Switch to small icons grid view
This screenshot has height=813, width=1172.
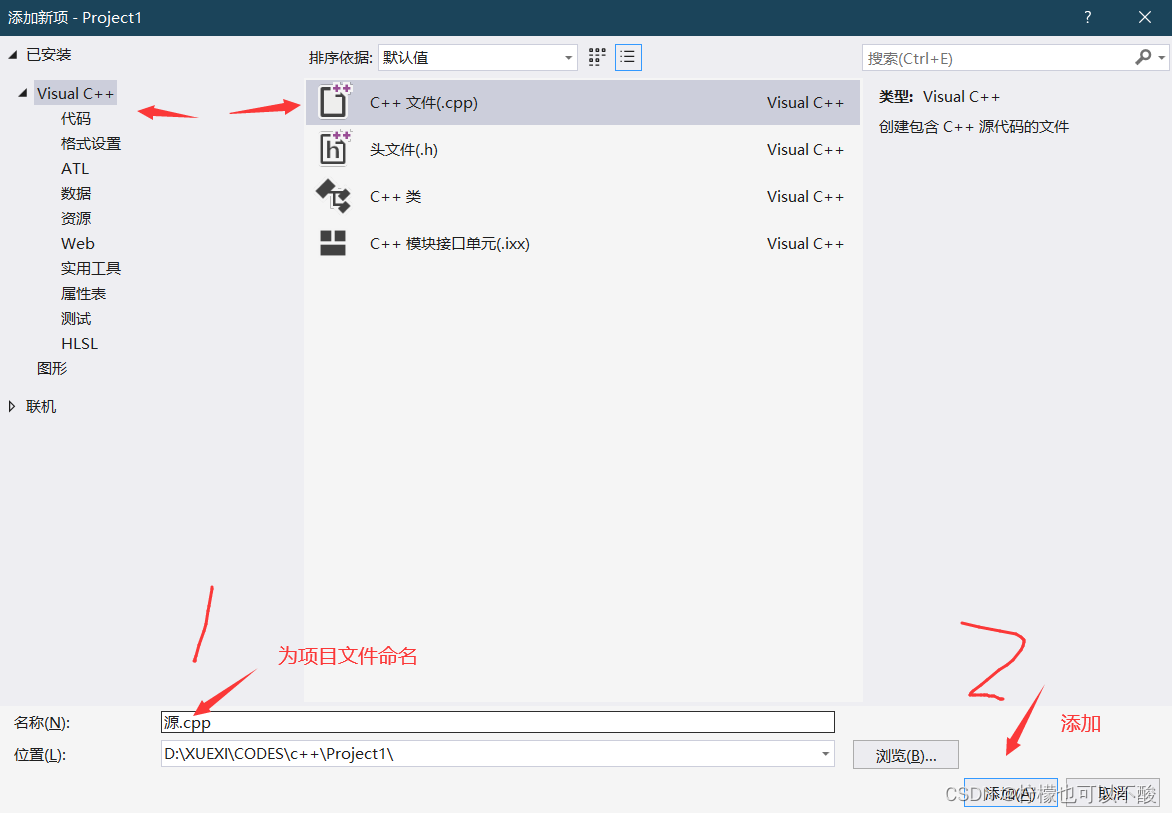pyautogui.click(x=596, y=58)
